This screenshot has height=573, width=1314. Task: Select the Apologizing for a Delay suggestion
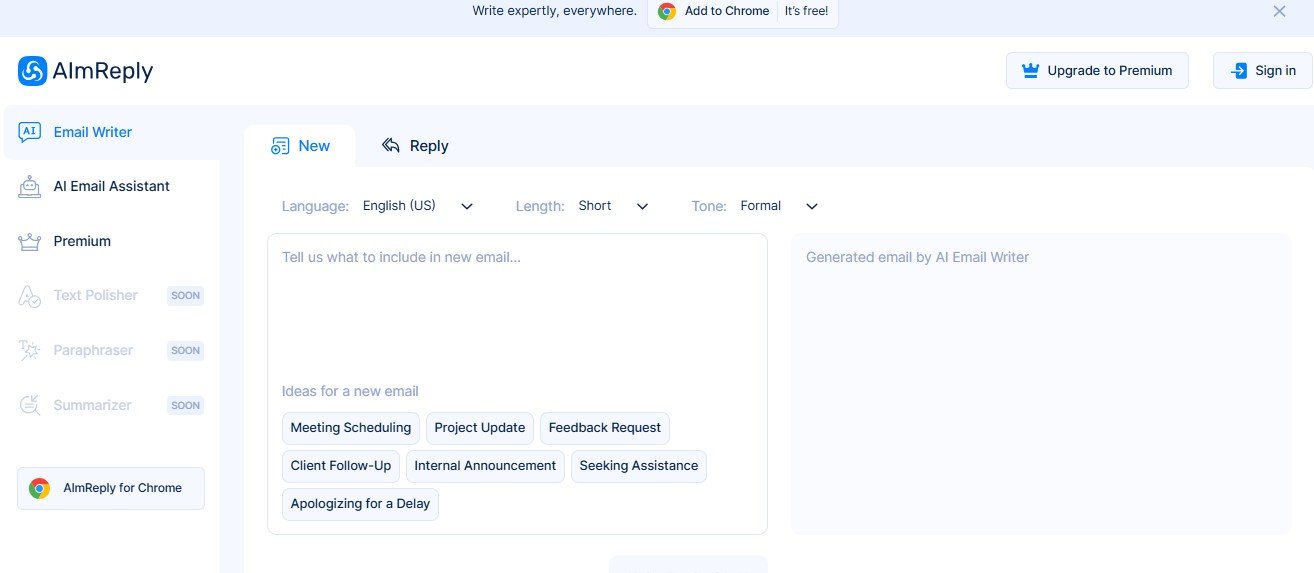tap(360, 504)
